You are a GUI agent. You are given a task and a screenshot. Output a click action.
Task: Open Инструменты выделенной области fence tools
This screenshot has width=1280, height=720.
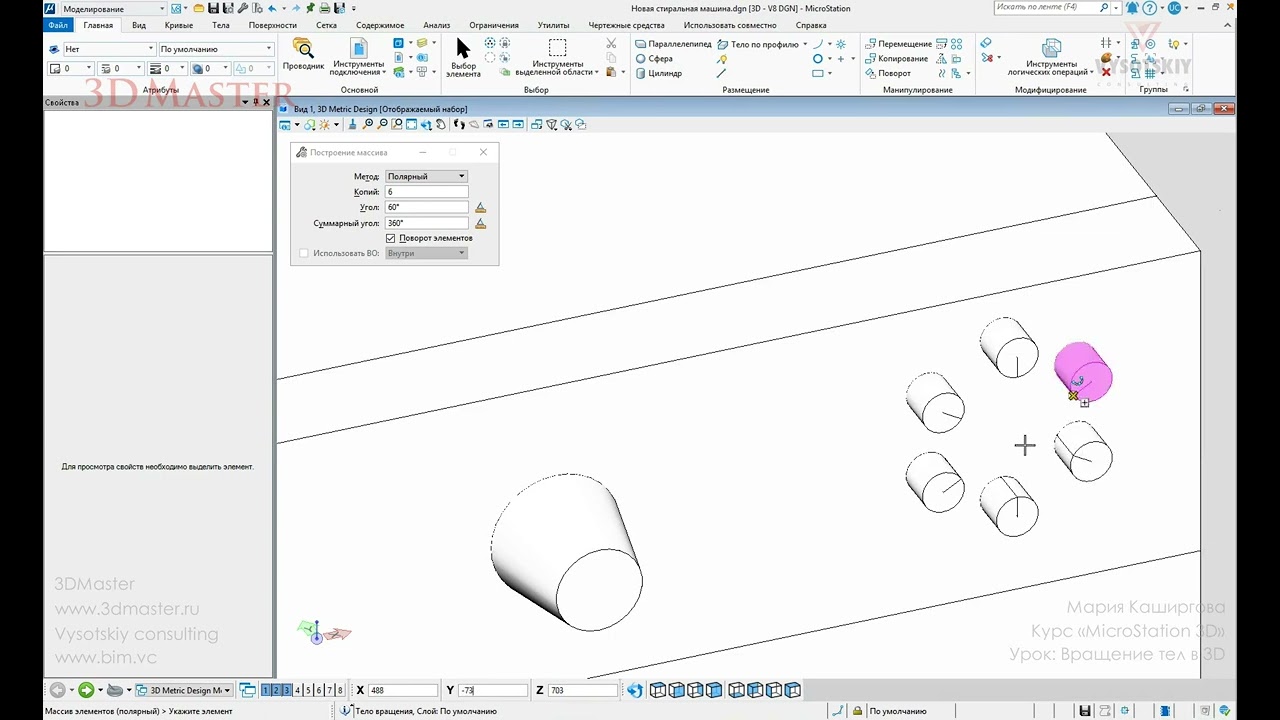click(557, 58)
